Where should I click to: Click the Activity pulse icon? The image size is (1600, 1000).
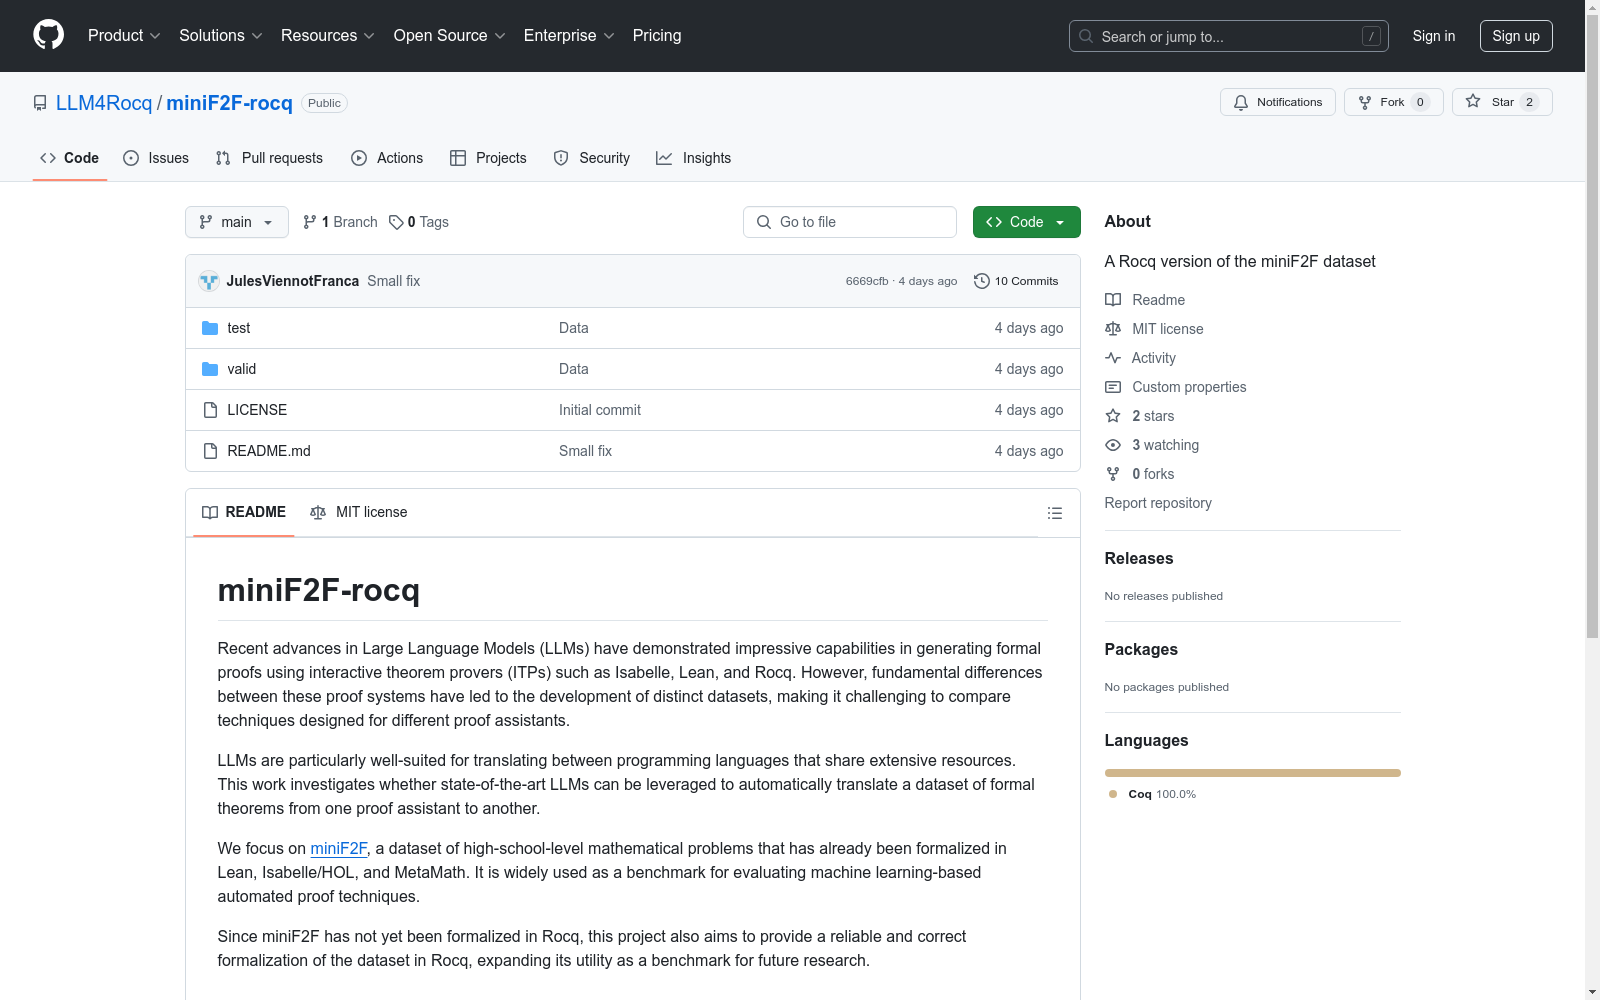(x=1113, y=358)
